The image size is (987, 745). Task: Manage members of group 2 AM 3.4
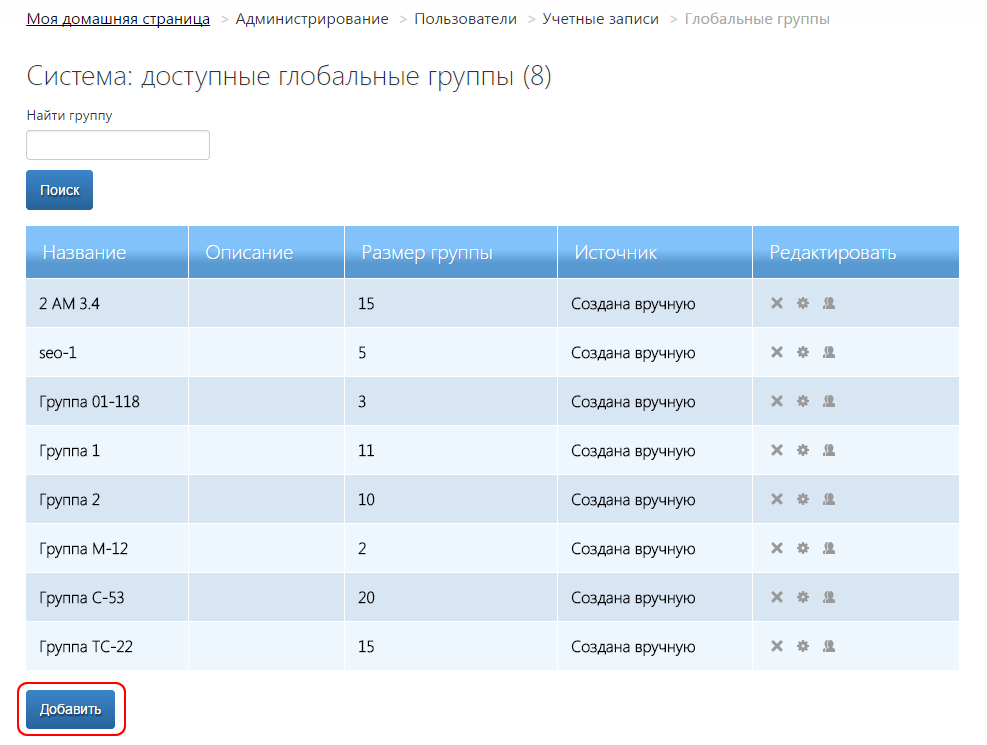(x=828, y=303)
